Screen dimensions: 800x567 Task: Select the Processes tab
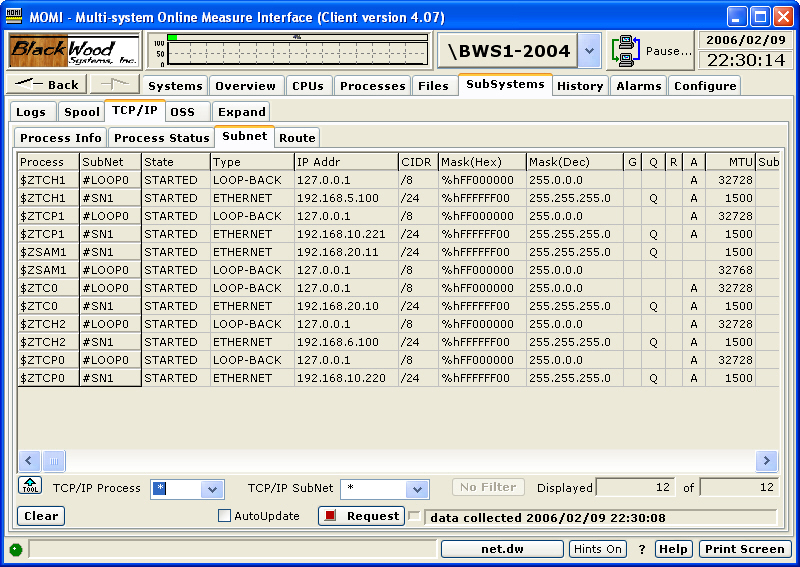tap(372, 86)
